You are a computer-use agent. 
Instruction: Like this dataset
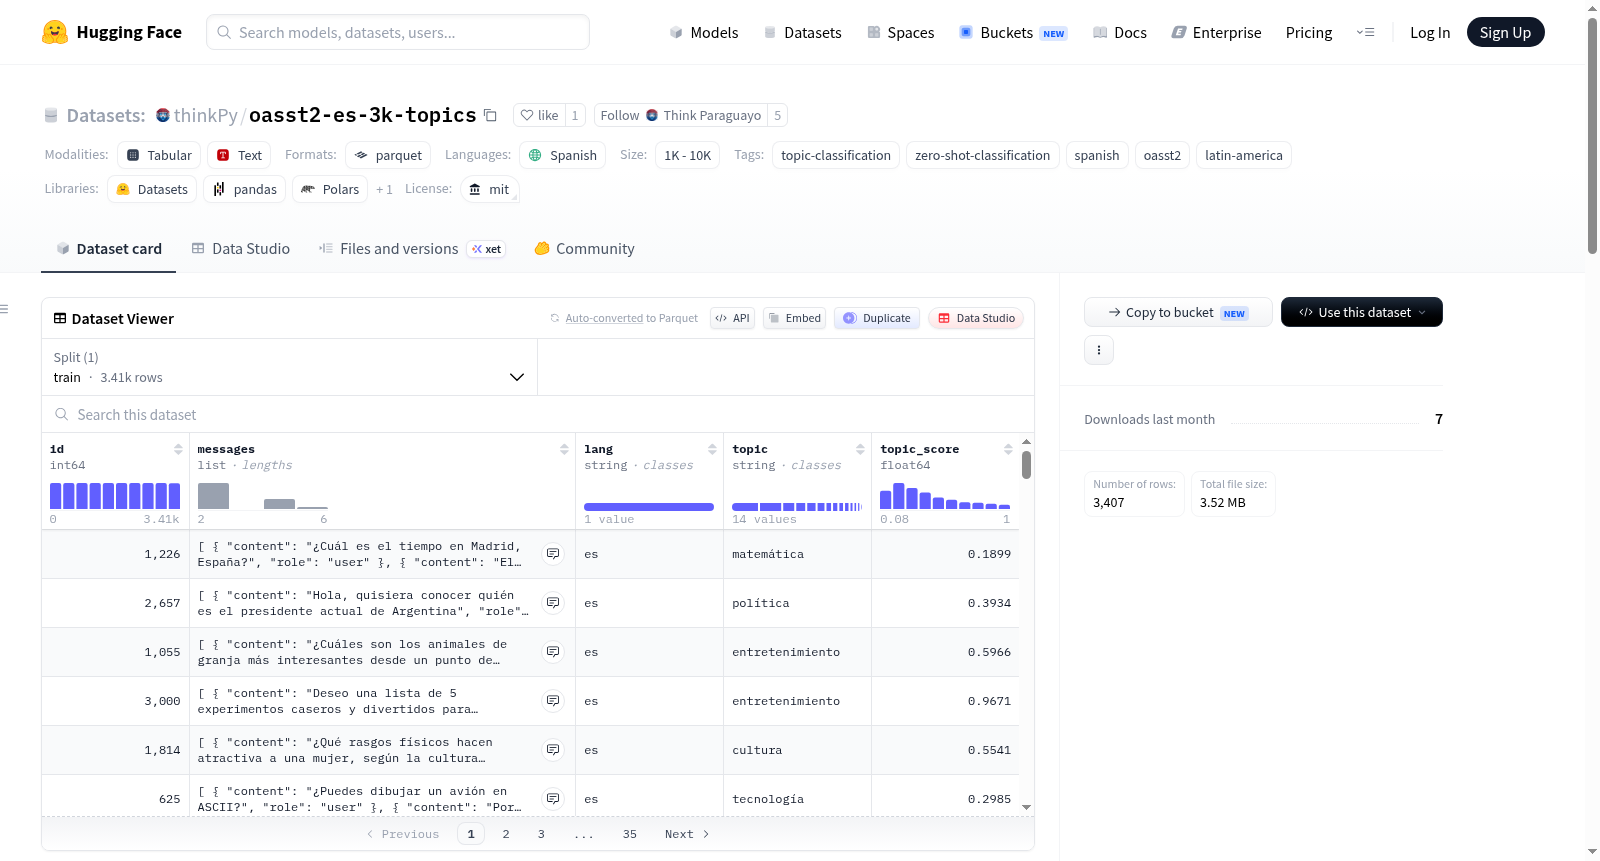[x=540, y=115]
